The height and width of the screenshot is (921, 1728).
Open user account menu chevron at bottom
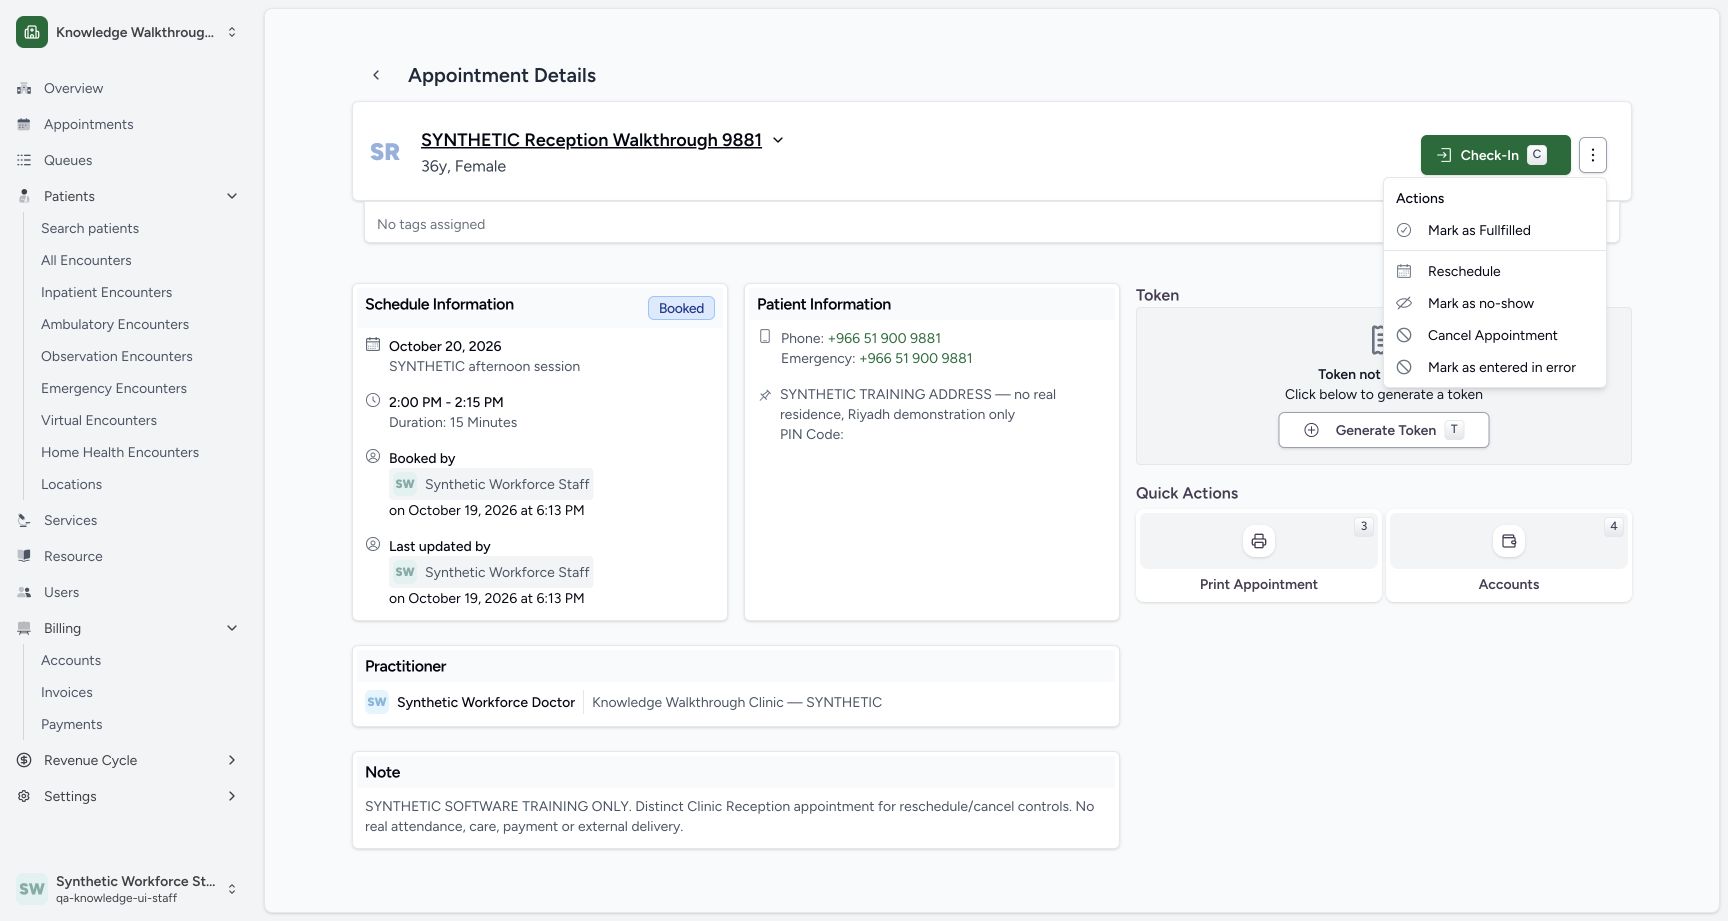(x=232, y=889)
